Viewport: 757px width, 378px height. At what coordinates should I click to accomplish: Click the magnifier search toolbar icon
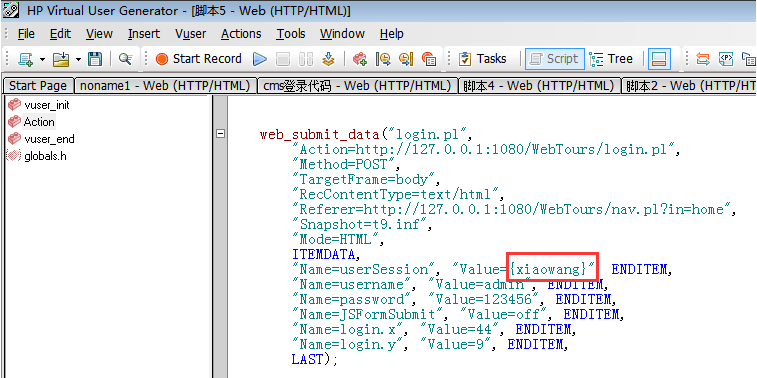pos(126,59)
